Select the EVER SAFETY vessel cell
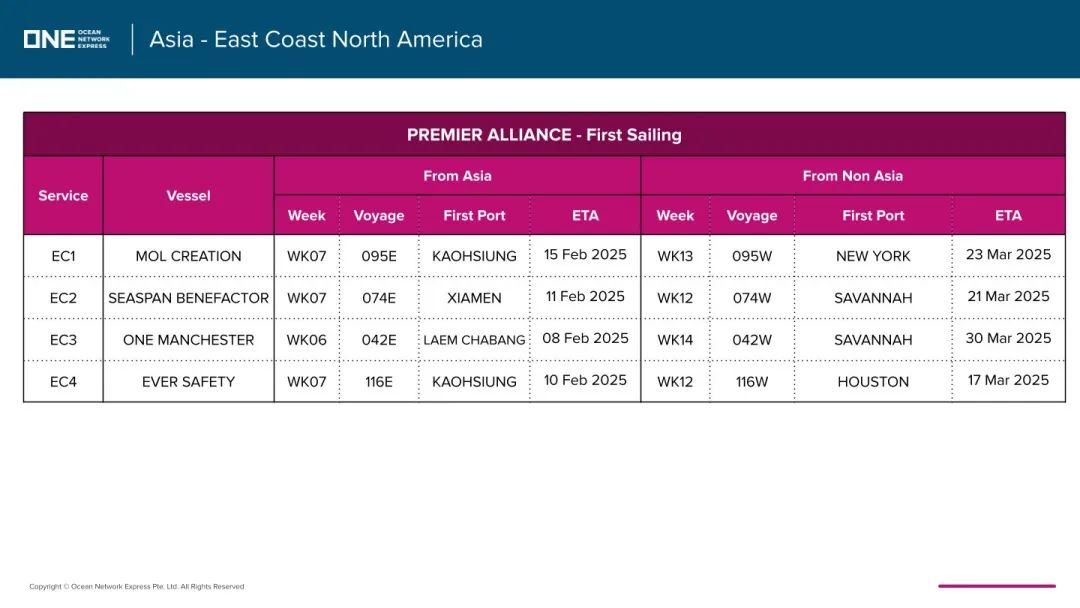Viewport: 1080px width, 608px height. 188,381
